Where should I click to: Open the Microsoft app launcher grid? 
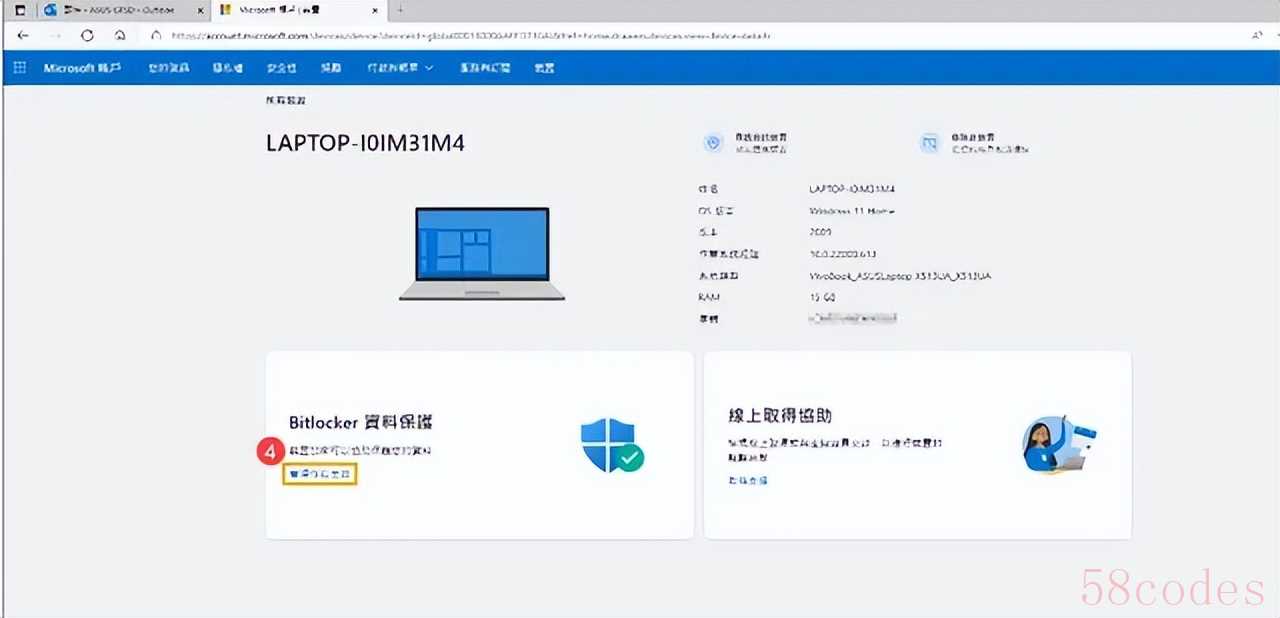click(19, 68)
